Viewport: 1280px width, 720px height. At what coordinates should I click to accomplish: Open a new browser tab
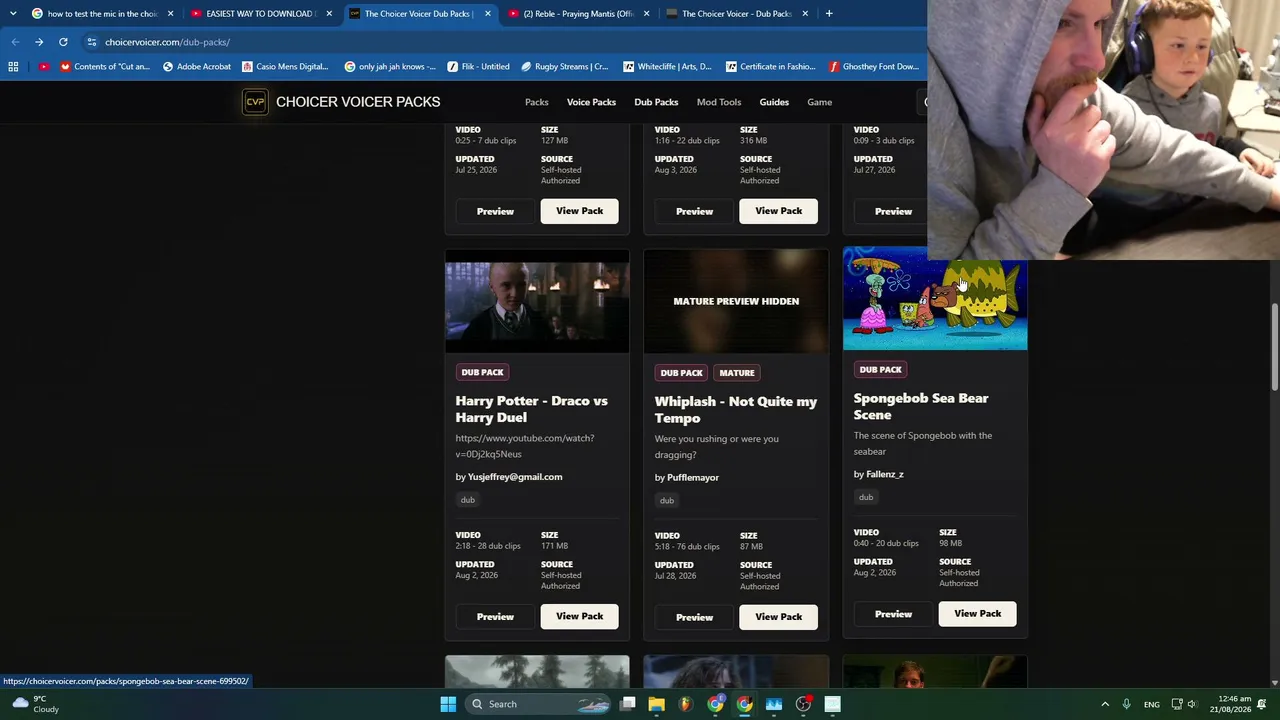tap(829, 14)
